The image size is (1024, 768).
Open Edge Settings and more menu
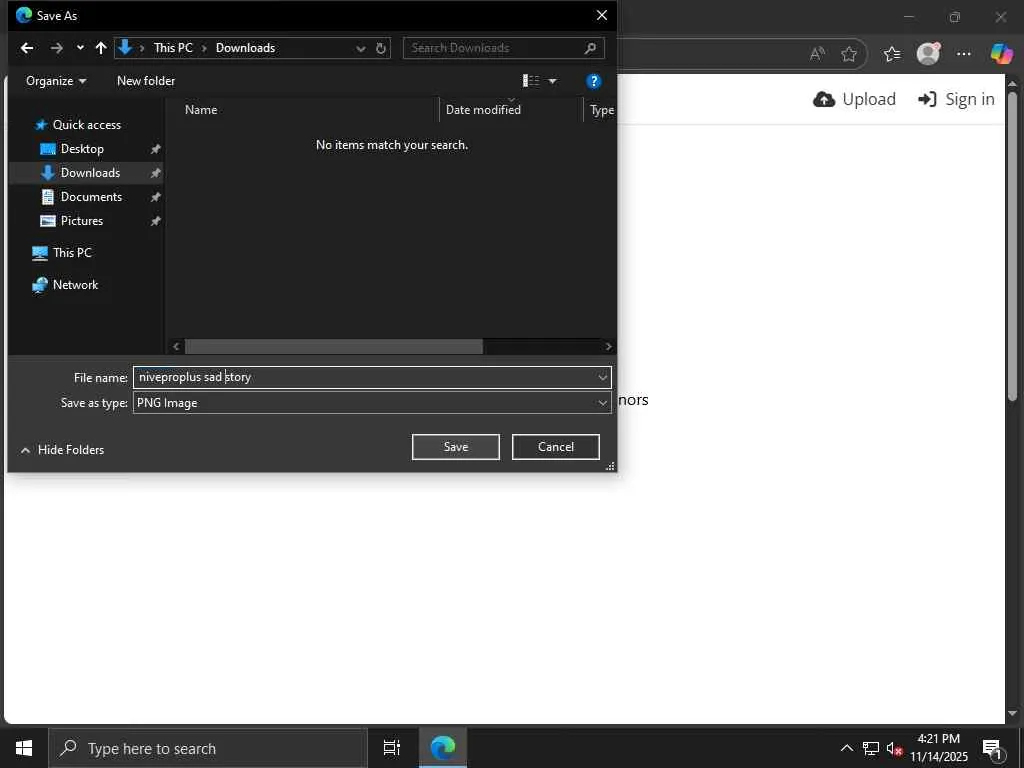[x=963, y=54]
